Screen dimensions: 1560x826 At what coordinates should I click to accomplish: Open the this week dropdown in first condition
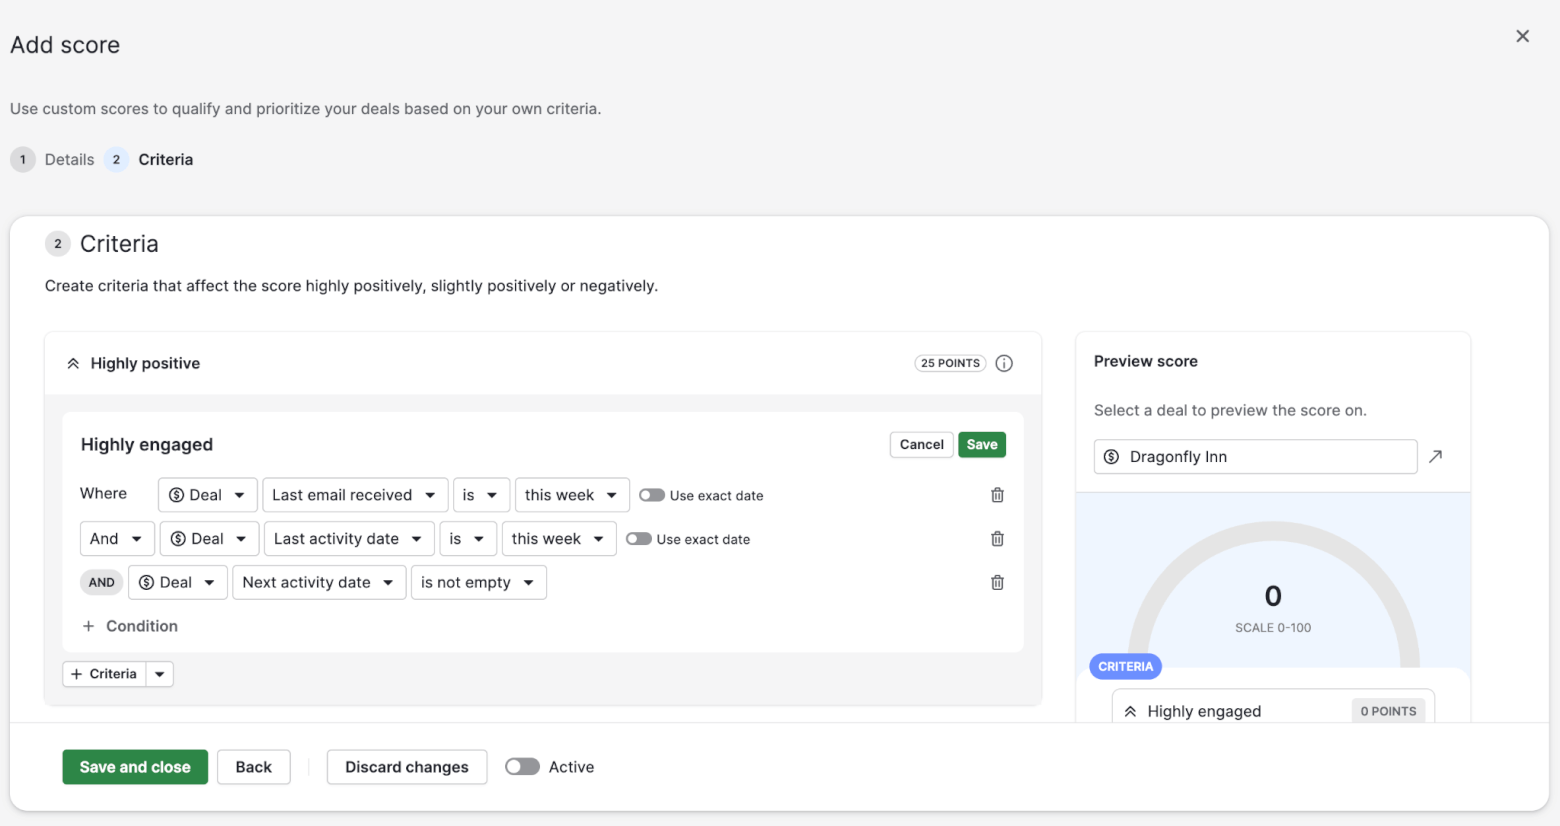pos(571,494)
